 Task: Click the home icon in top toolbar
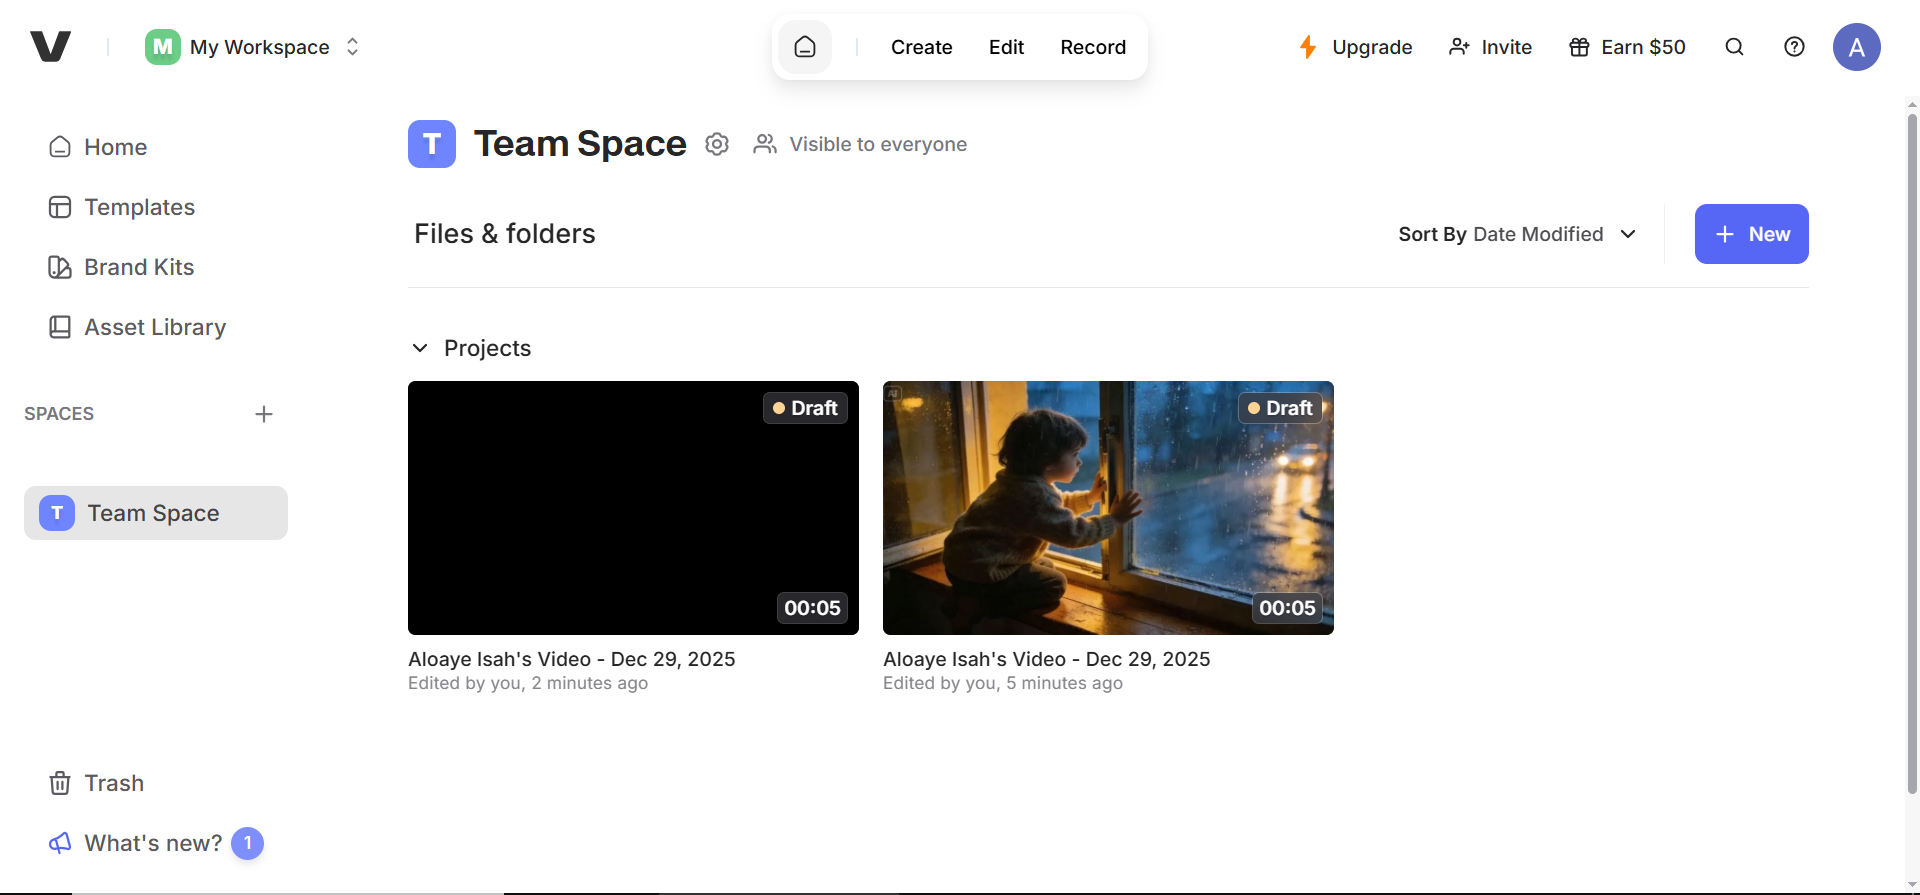pos(805,47)
